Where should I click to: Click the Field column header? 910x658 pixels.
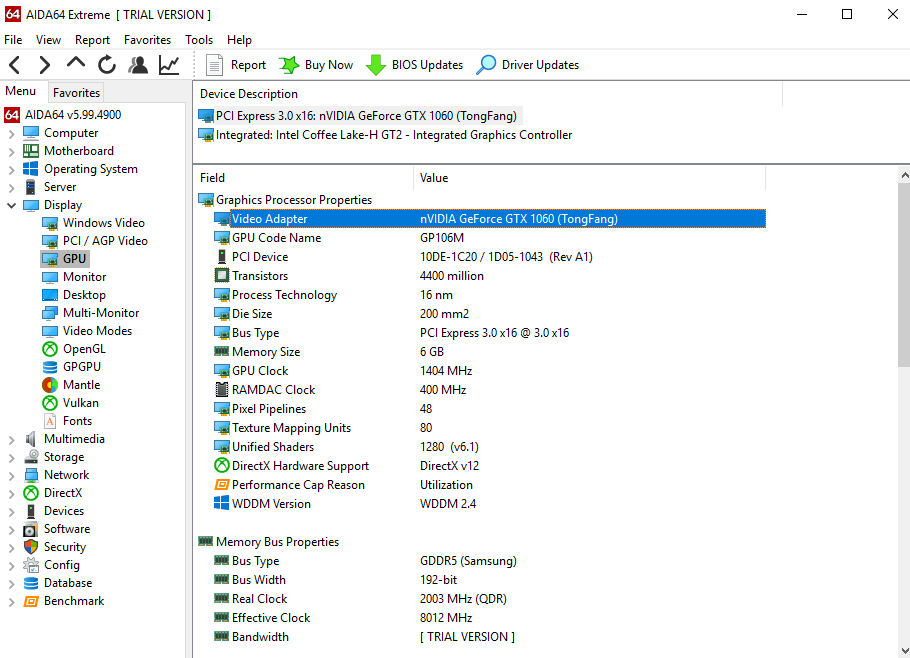click(304, 178)
